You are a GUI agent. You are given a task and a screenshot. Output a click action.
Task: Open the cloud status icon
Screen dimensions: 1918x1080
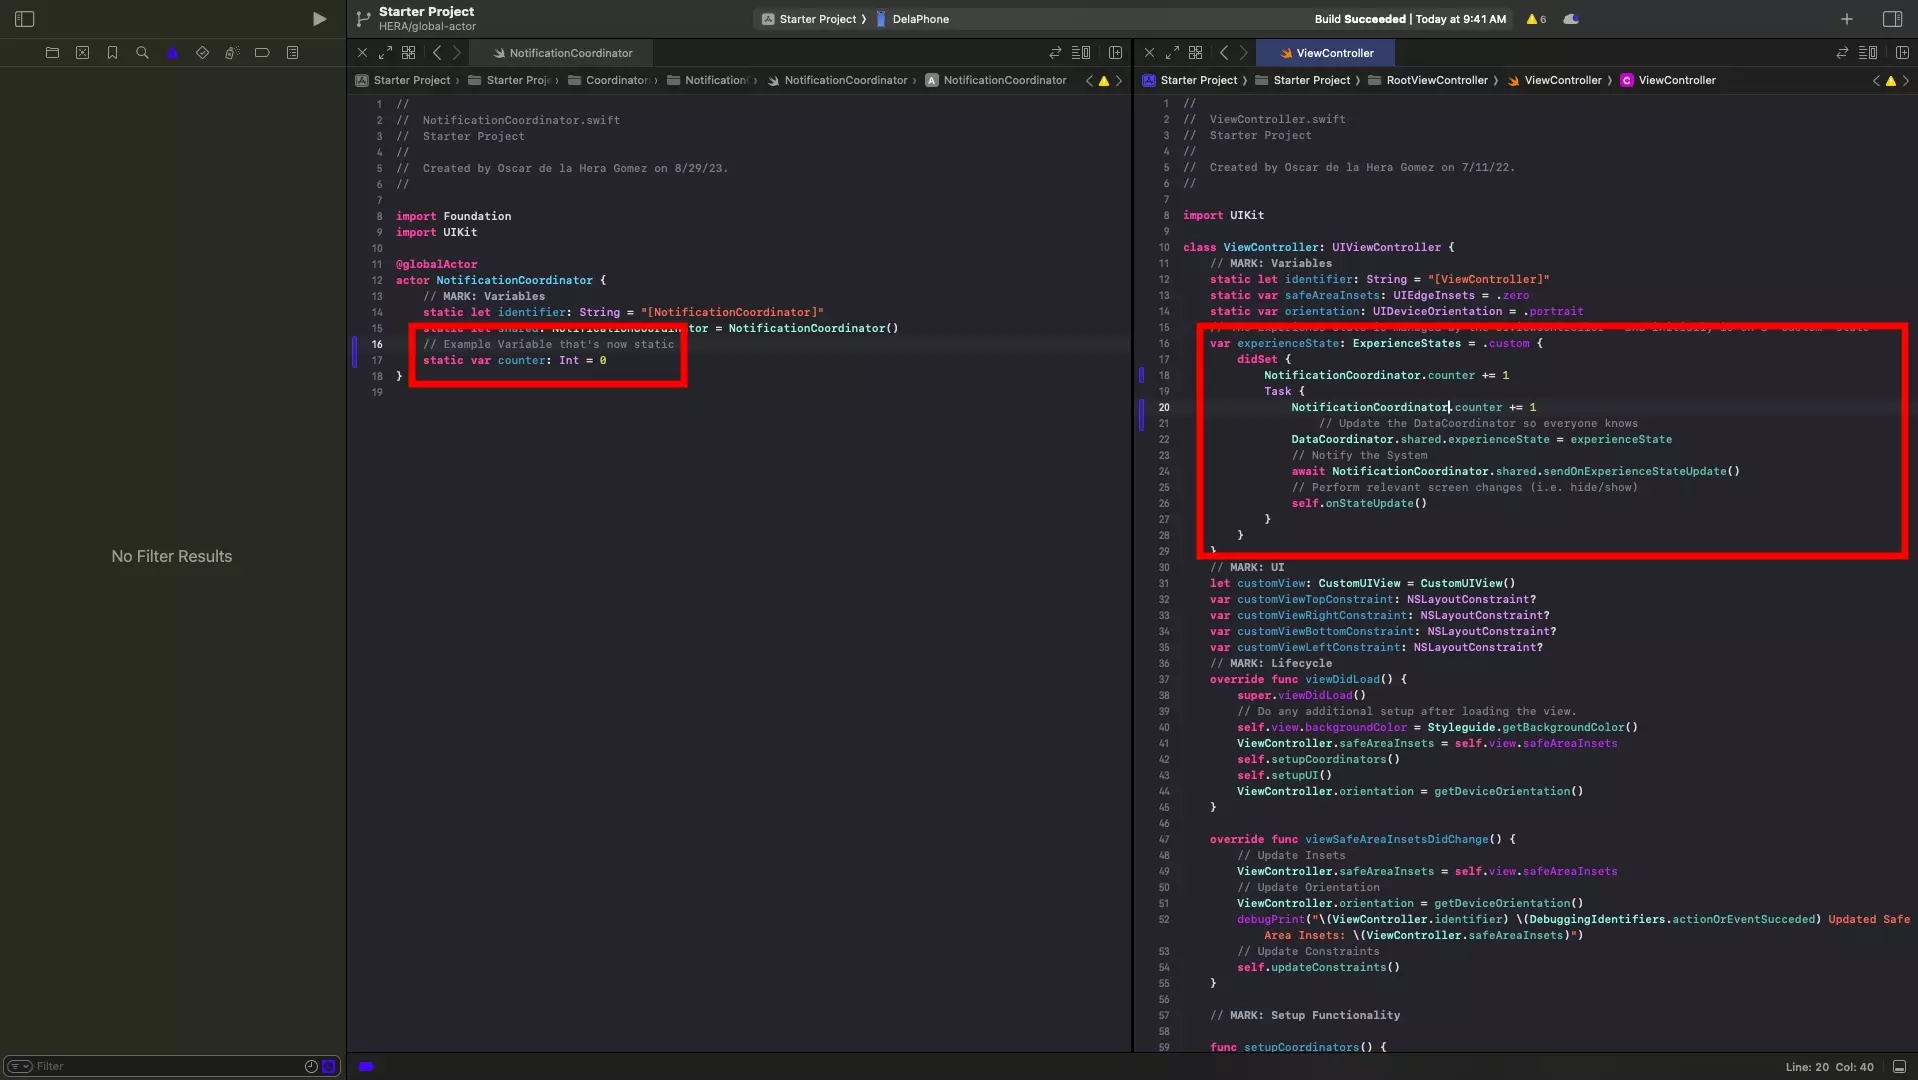click(1571, 19)
